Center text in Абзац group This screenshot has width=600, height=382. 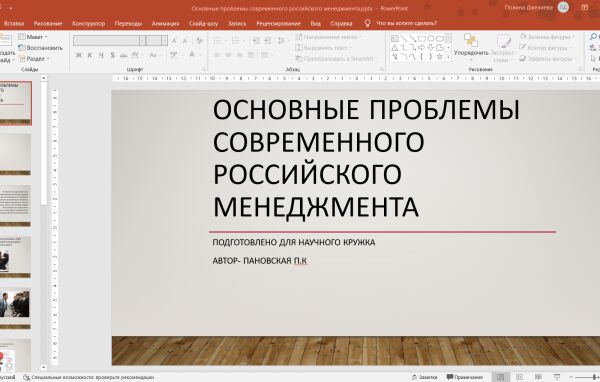[x=228, y=55]
